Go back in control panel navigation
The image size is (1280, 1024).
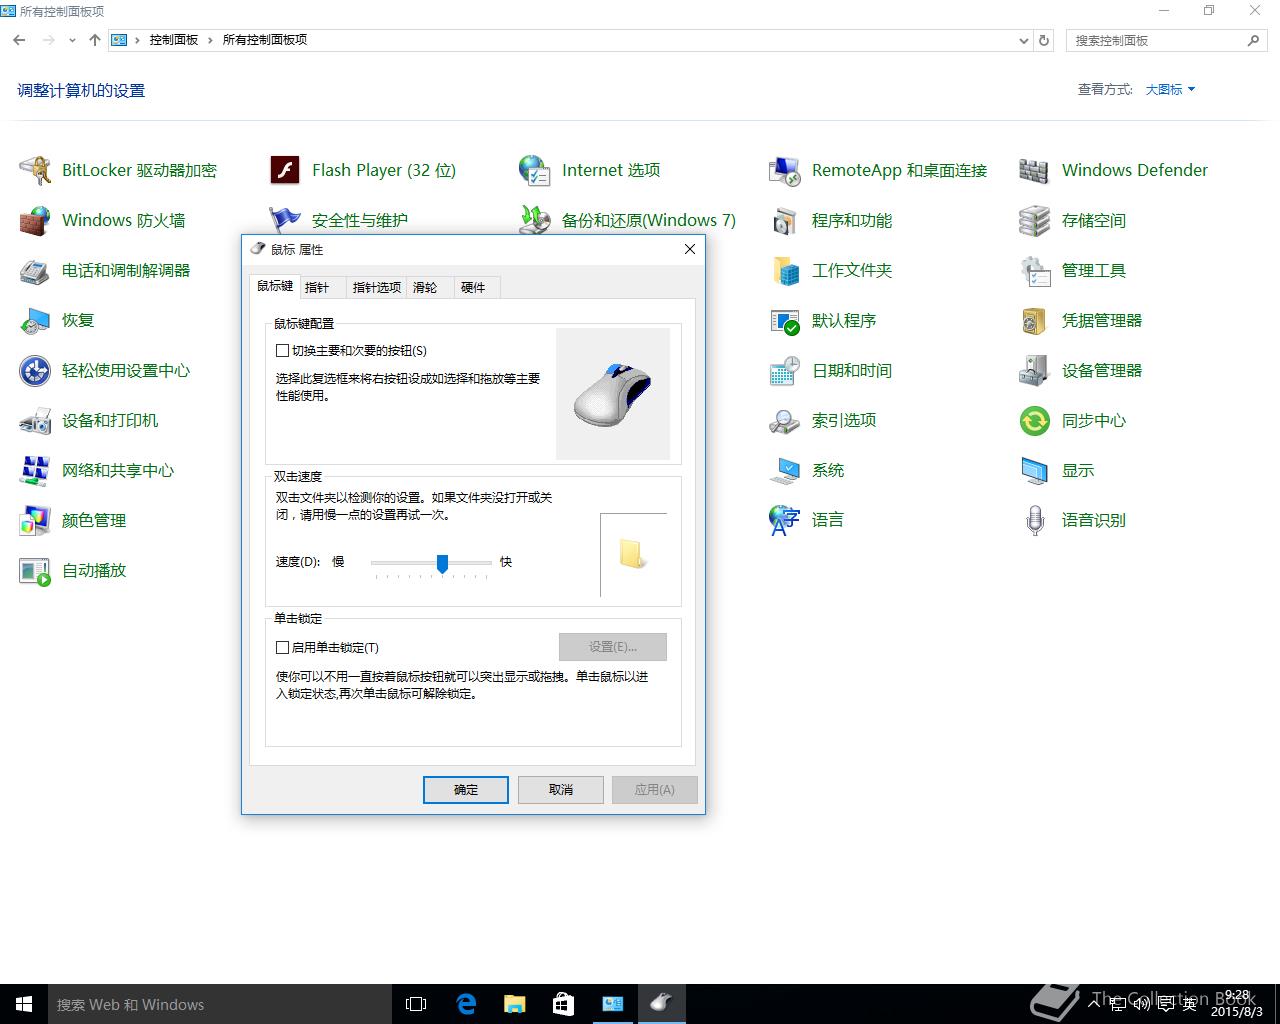19,40
